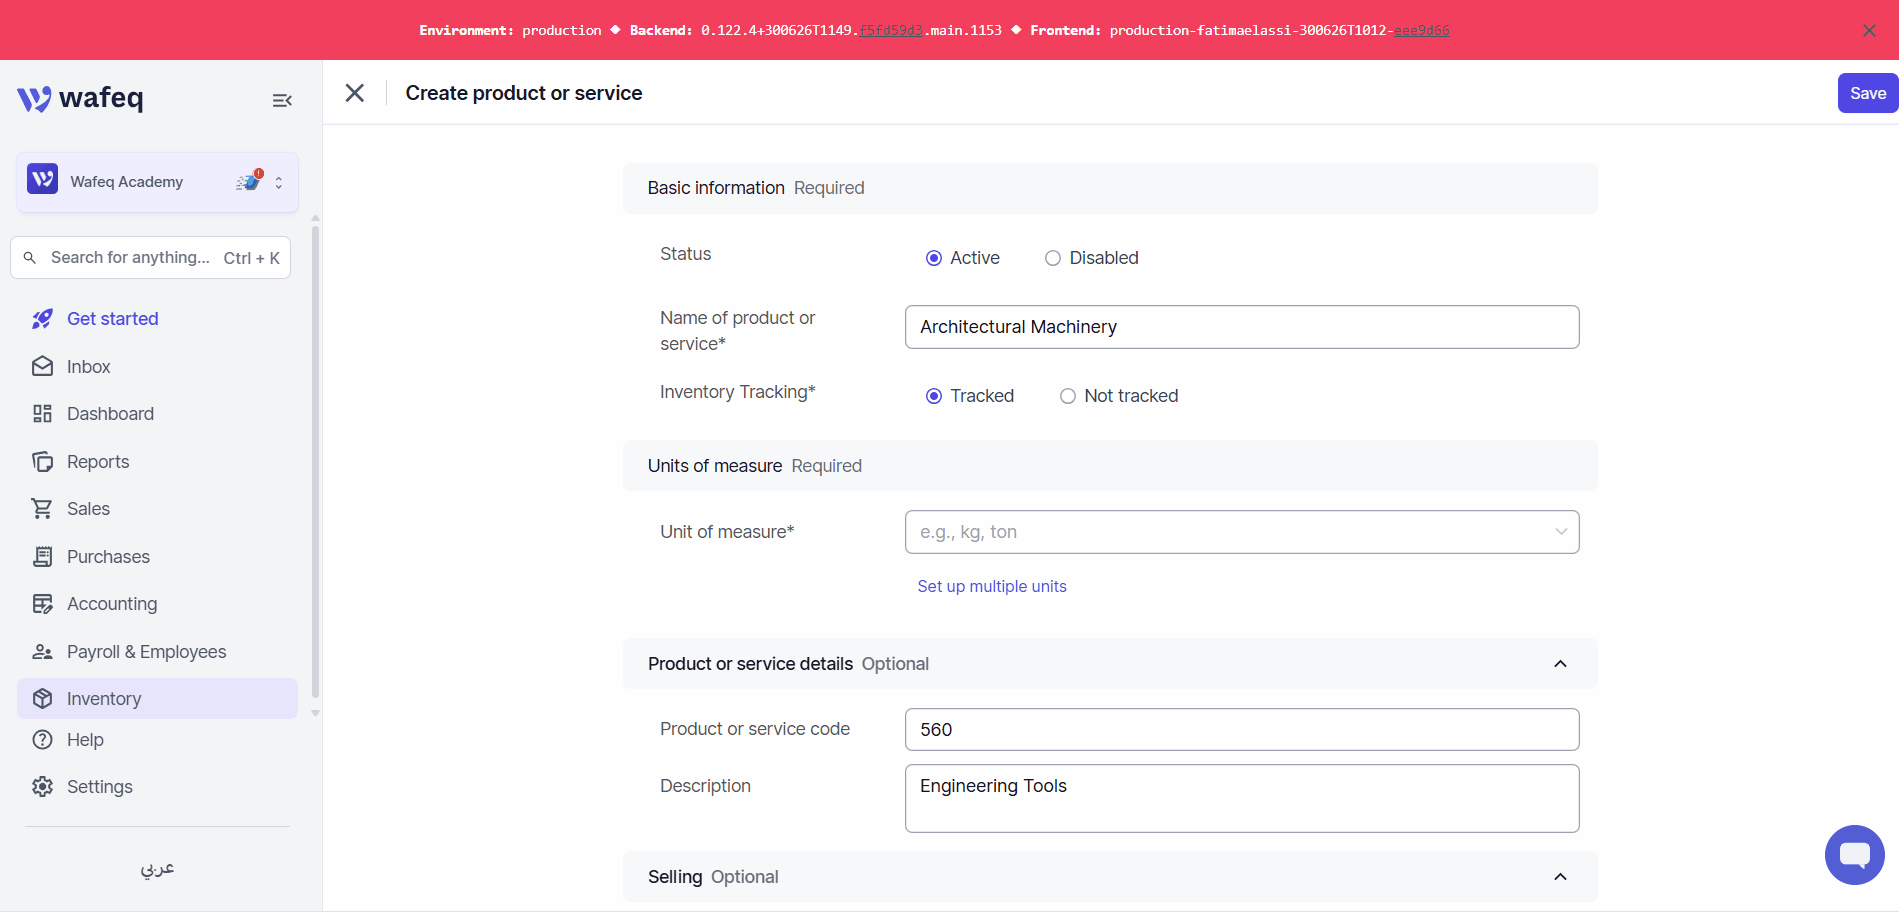Open the Unit of measure dropdown

(1242, 532)
